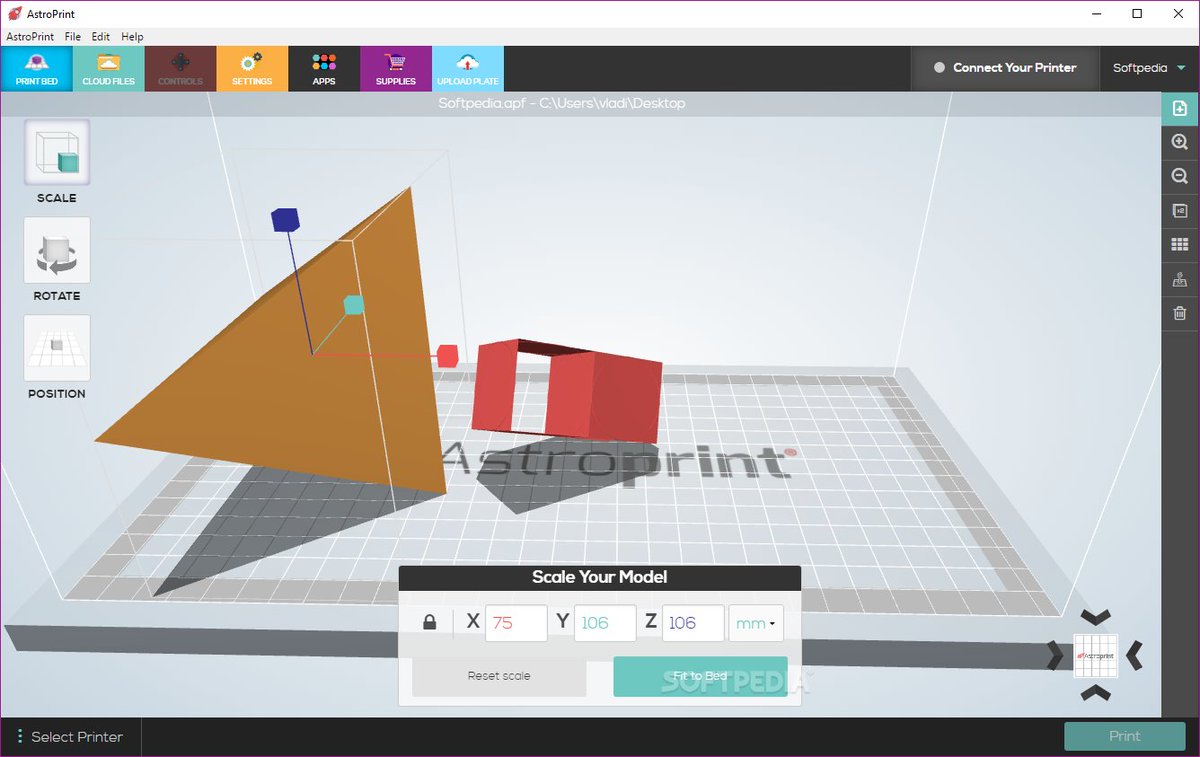
Task: Duplicate the model with the x2 icon
Action: 1180,210
